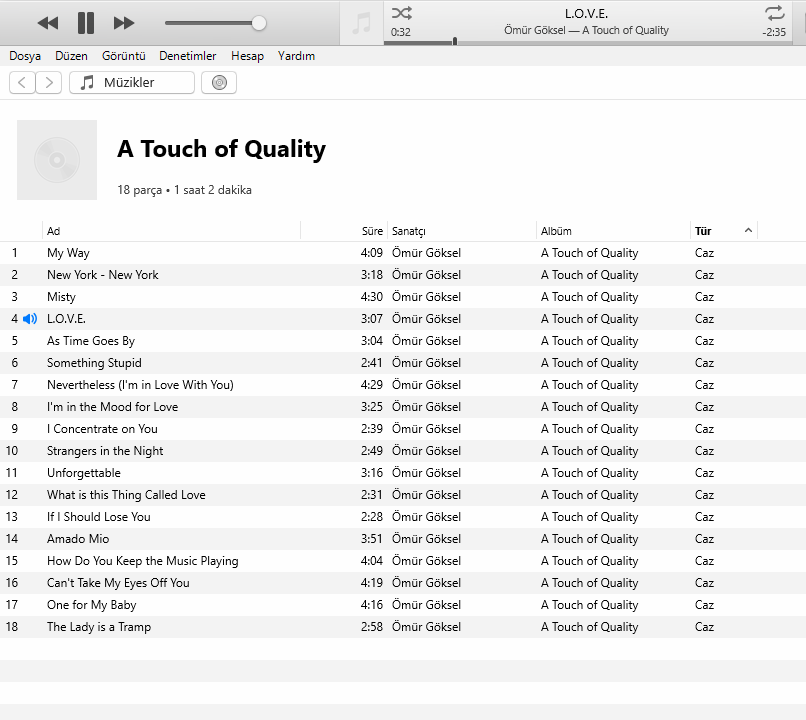Select the song Unforgettable
806x720 pixels.
(x=84, y=473)
